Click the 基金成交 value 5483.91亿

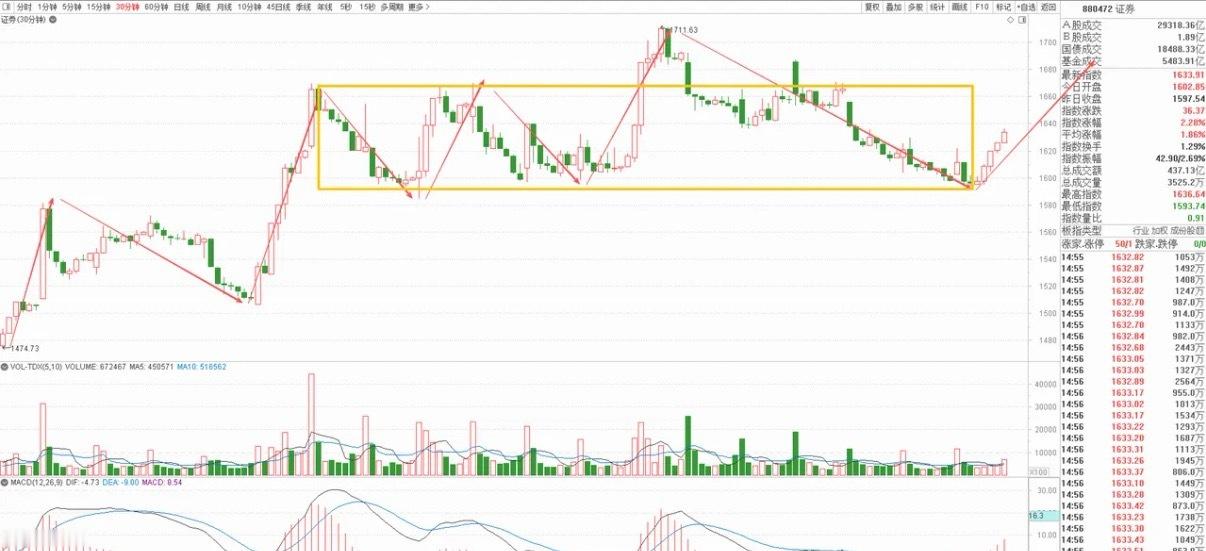click(x=1183, y=61)
